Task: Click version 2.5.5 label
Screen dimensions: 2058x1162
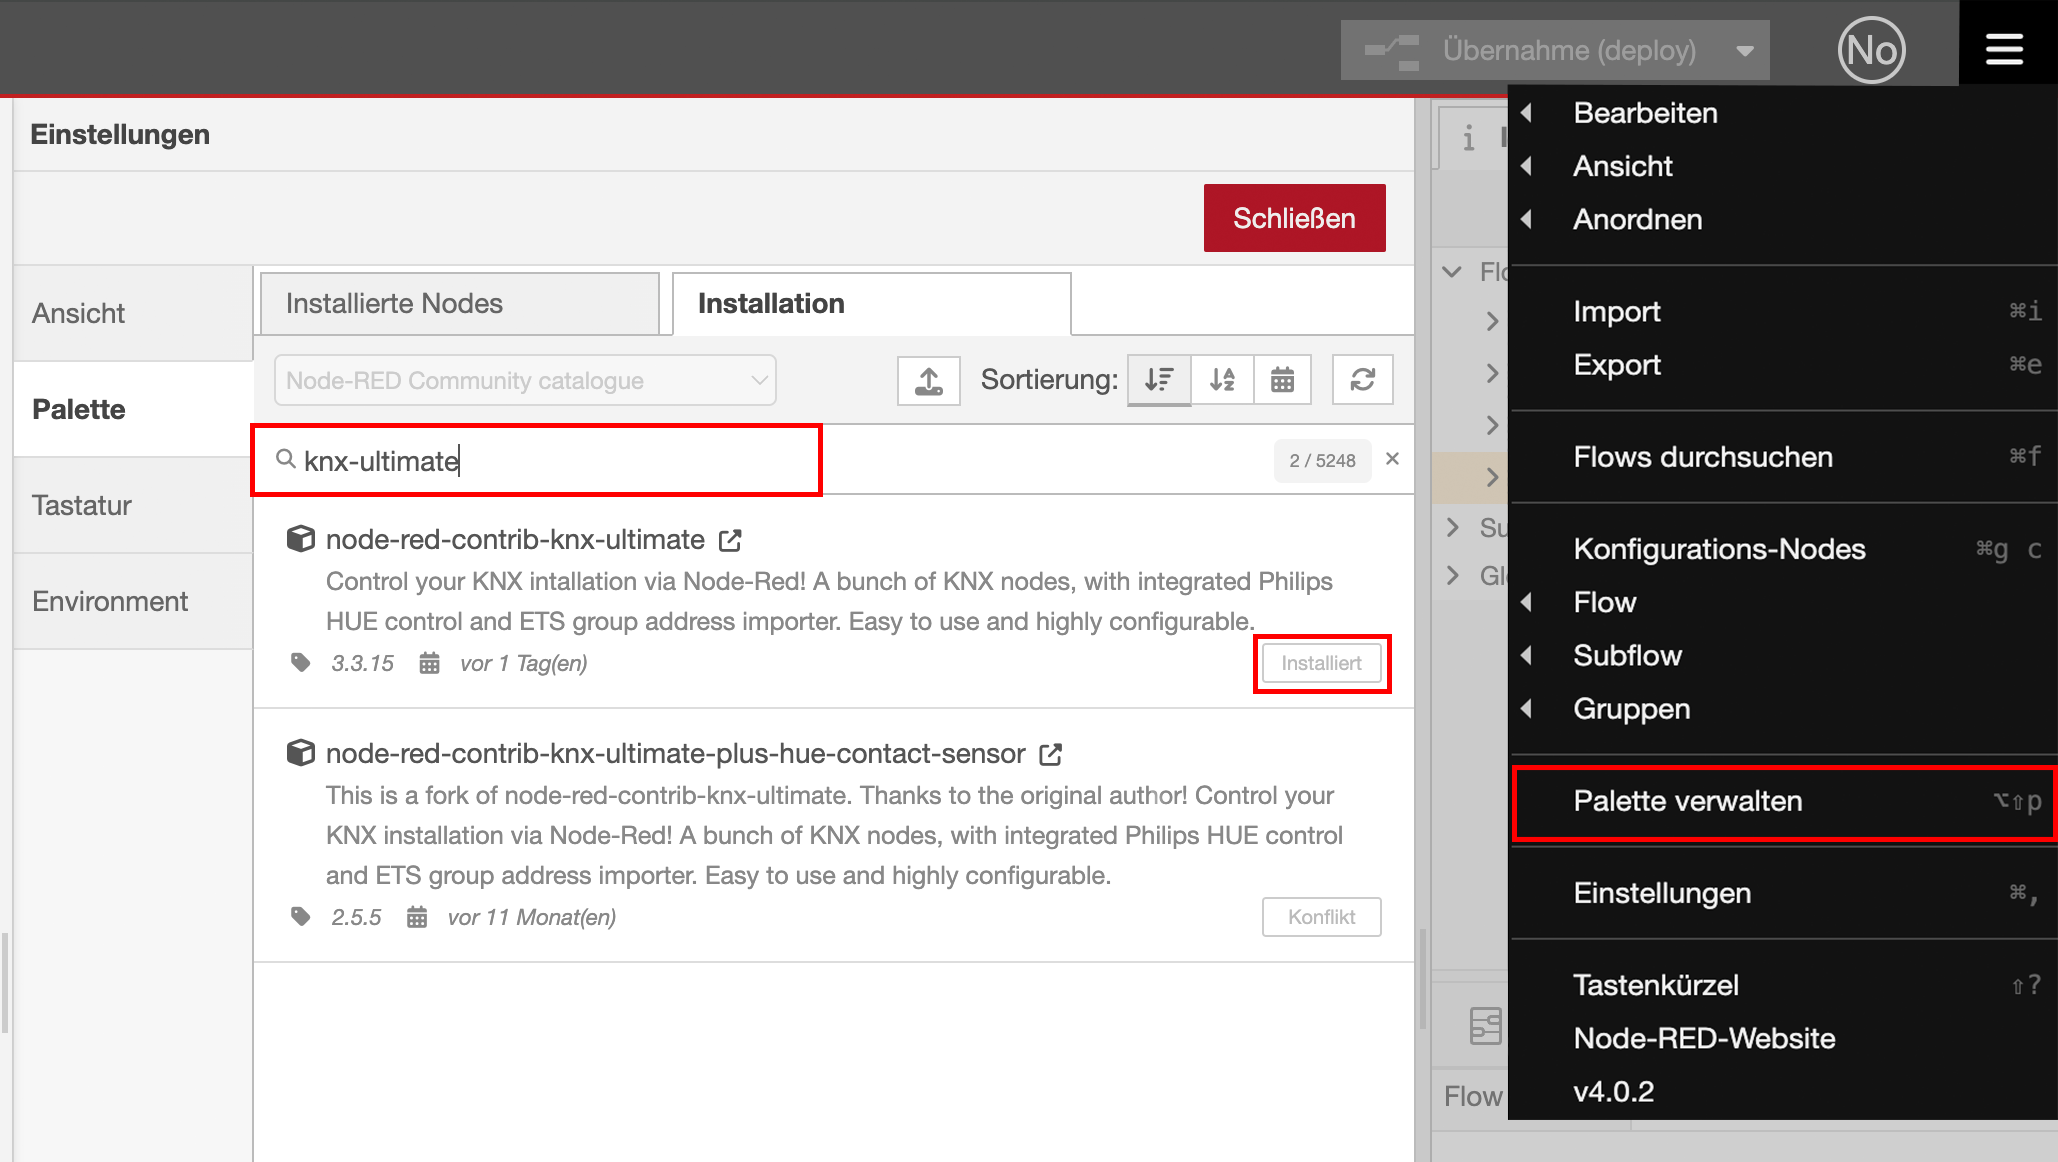Action: pyautogui.click(x=356, y=917)
